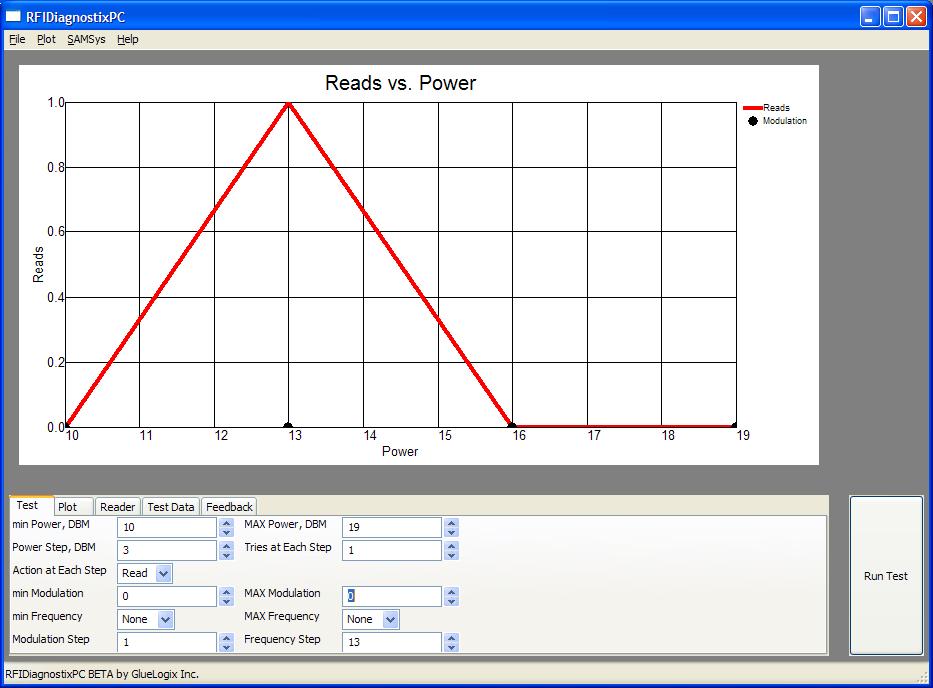The image size is (933, 688).
Task: Click the min Power DBM input field
Action: 167,527
